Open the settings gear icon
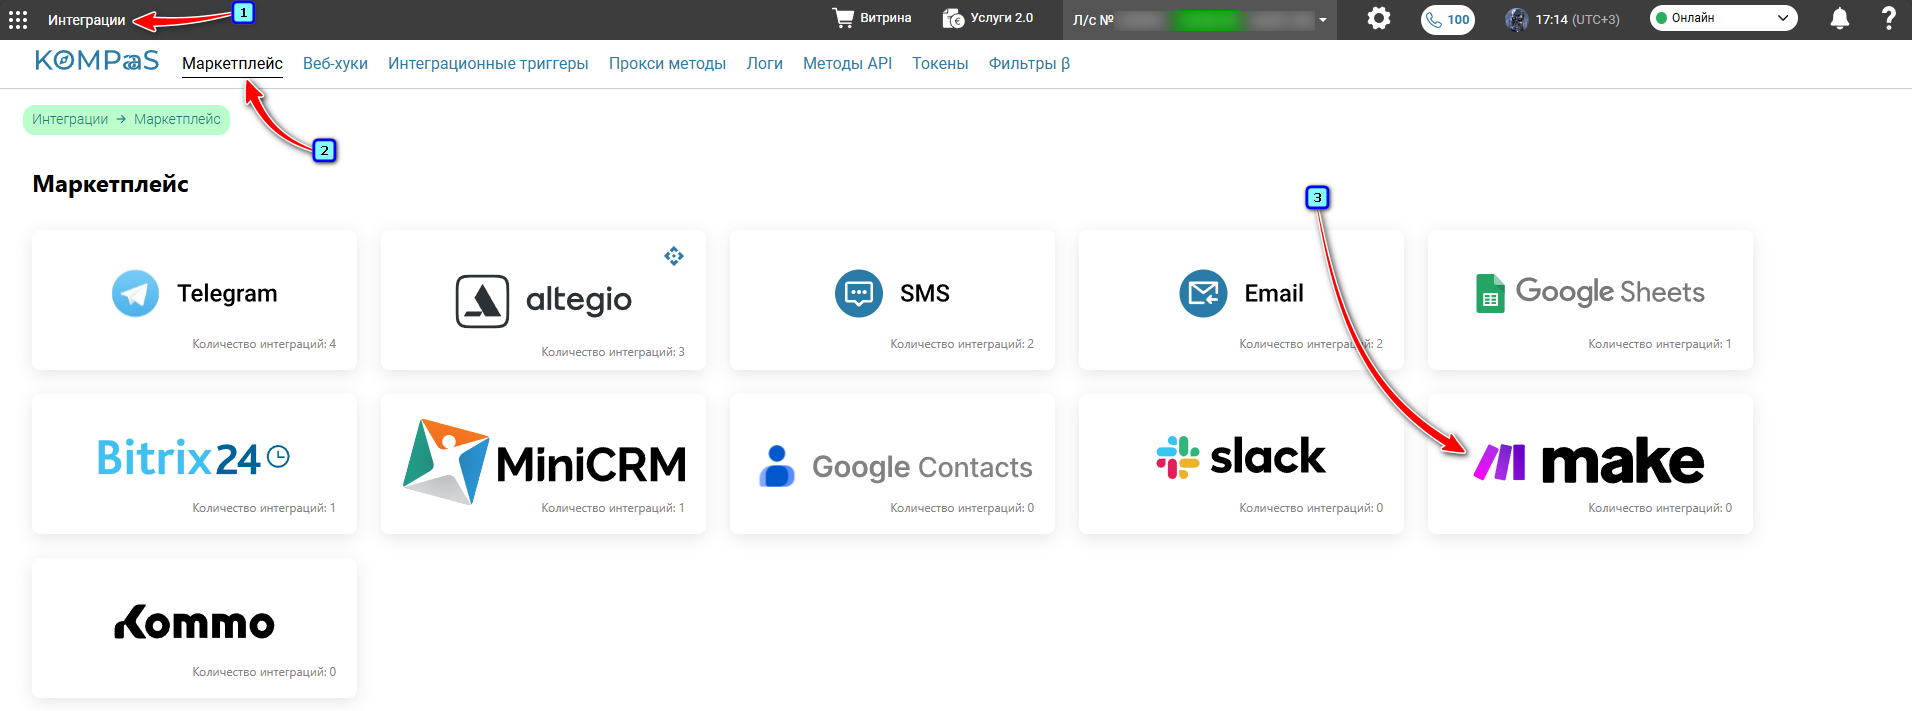The height and width of the screenshot is (711, 1912). point(1379,18)
